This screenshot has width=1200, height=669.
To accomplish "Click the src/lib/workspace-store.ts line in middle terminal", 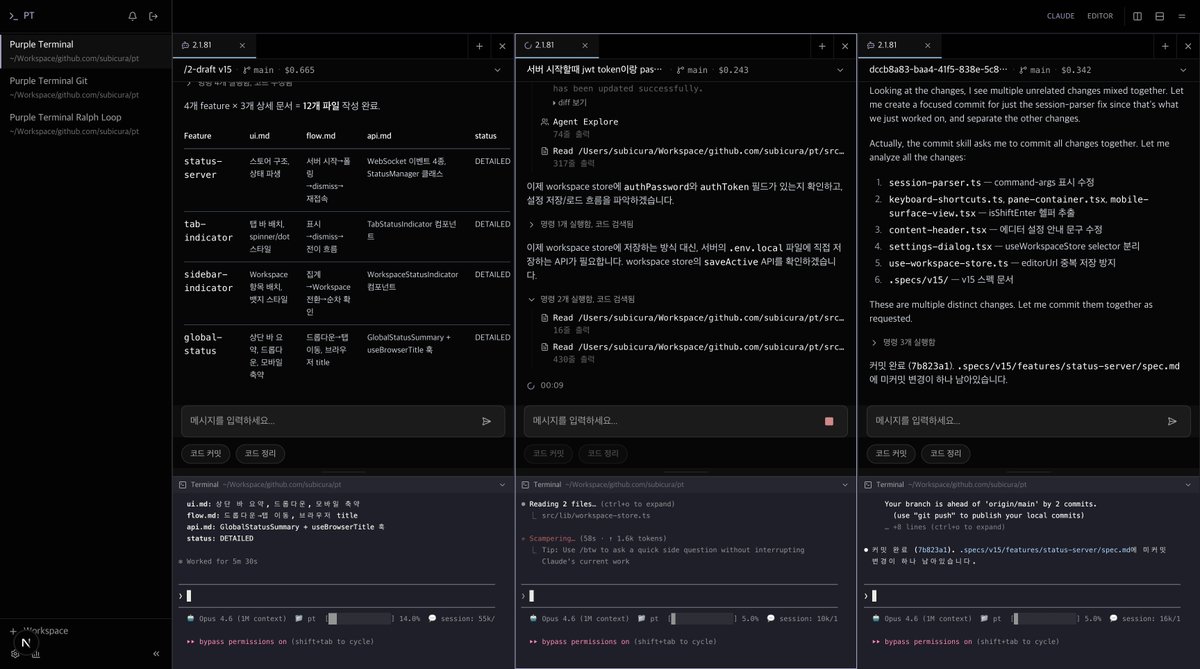I will pyautogui.click(x=596, y=515).
